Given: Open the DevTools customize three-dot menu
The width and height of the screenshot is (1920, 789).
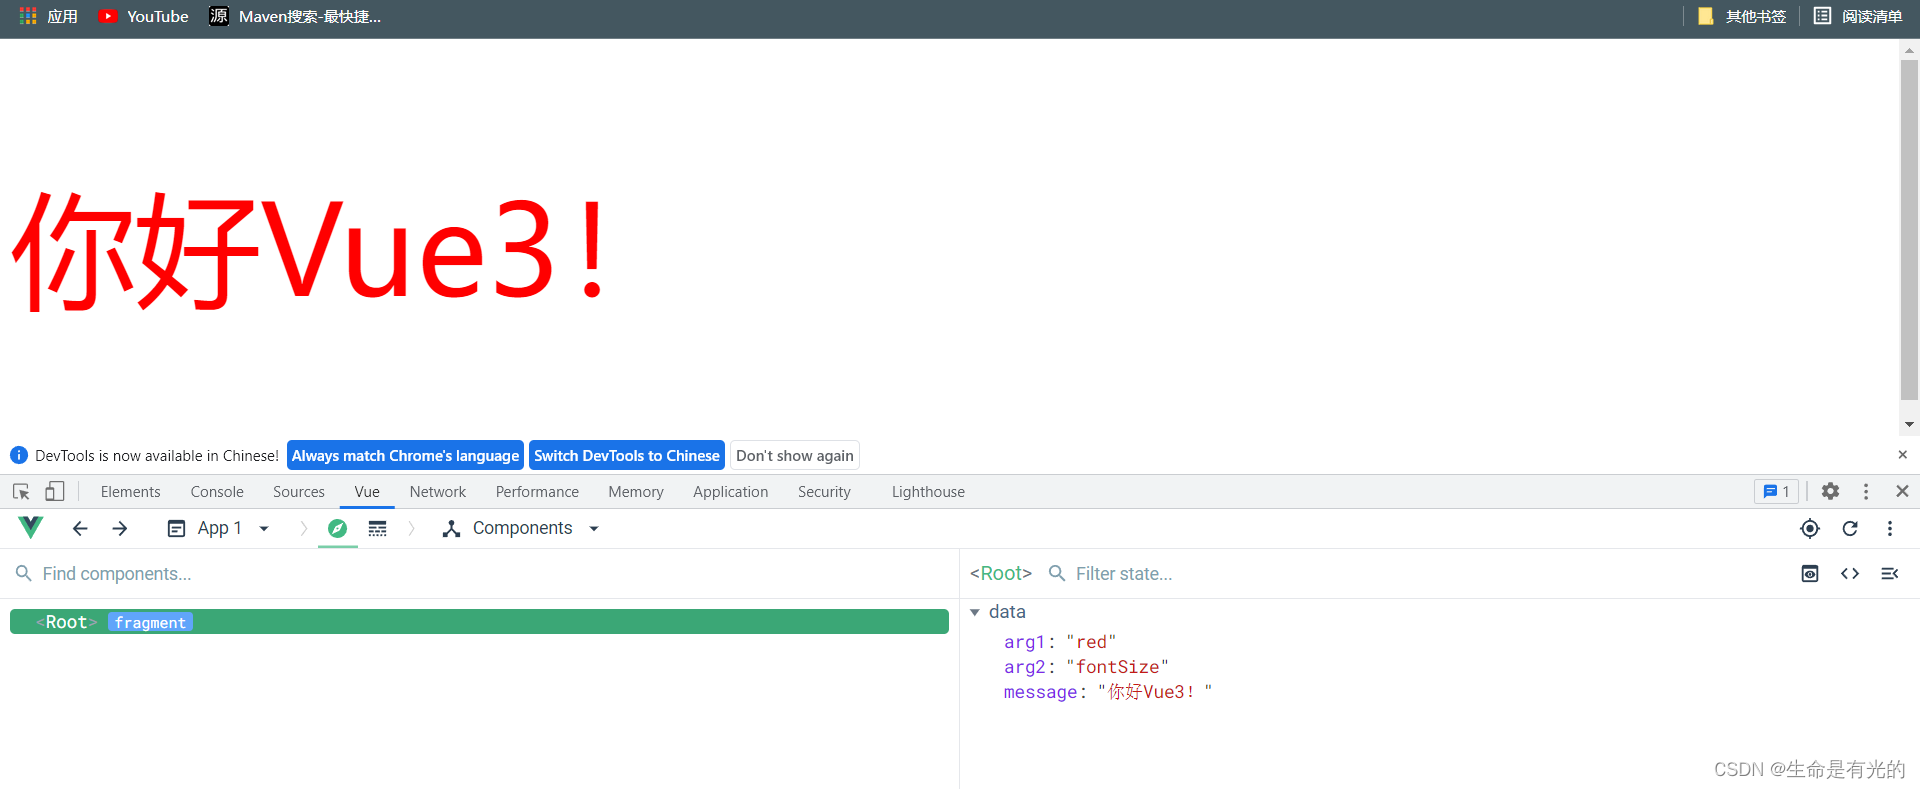Looking at the screenshot, I should 1866,491.
